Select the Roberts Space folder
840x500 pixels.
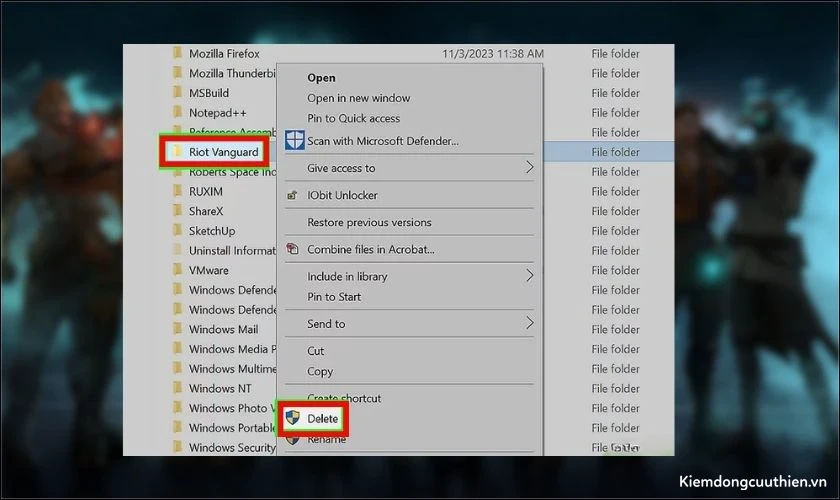[232, 172]
